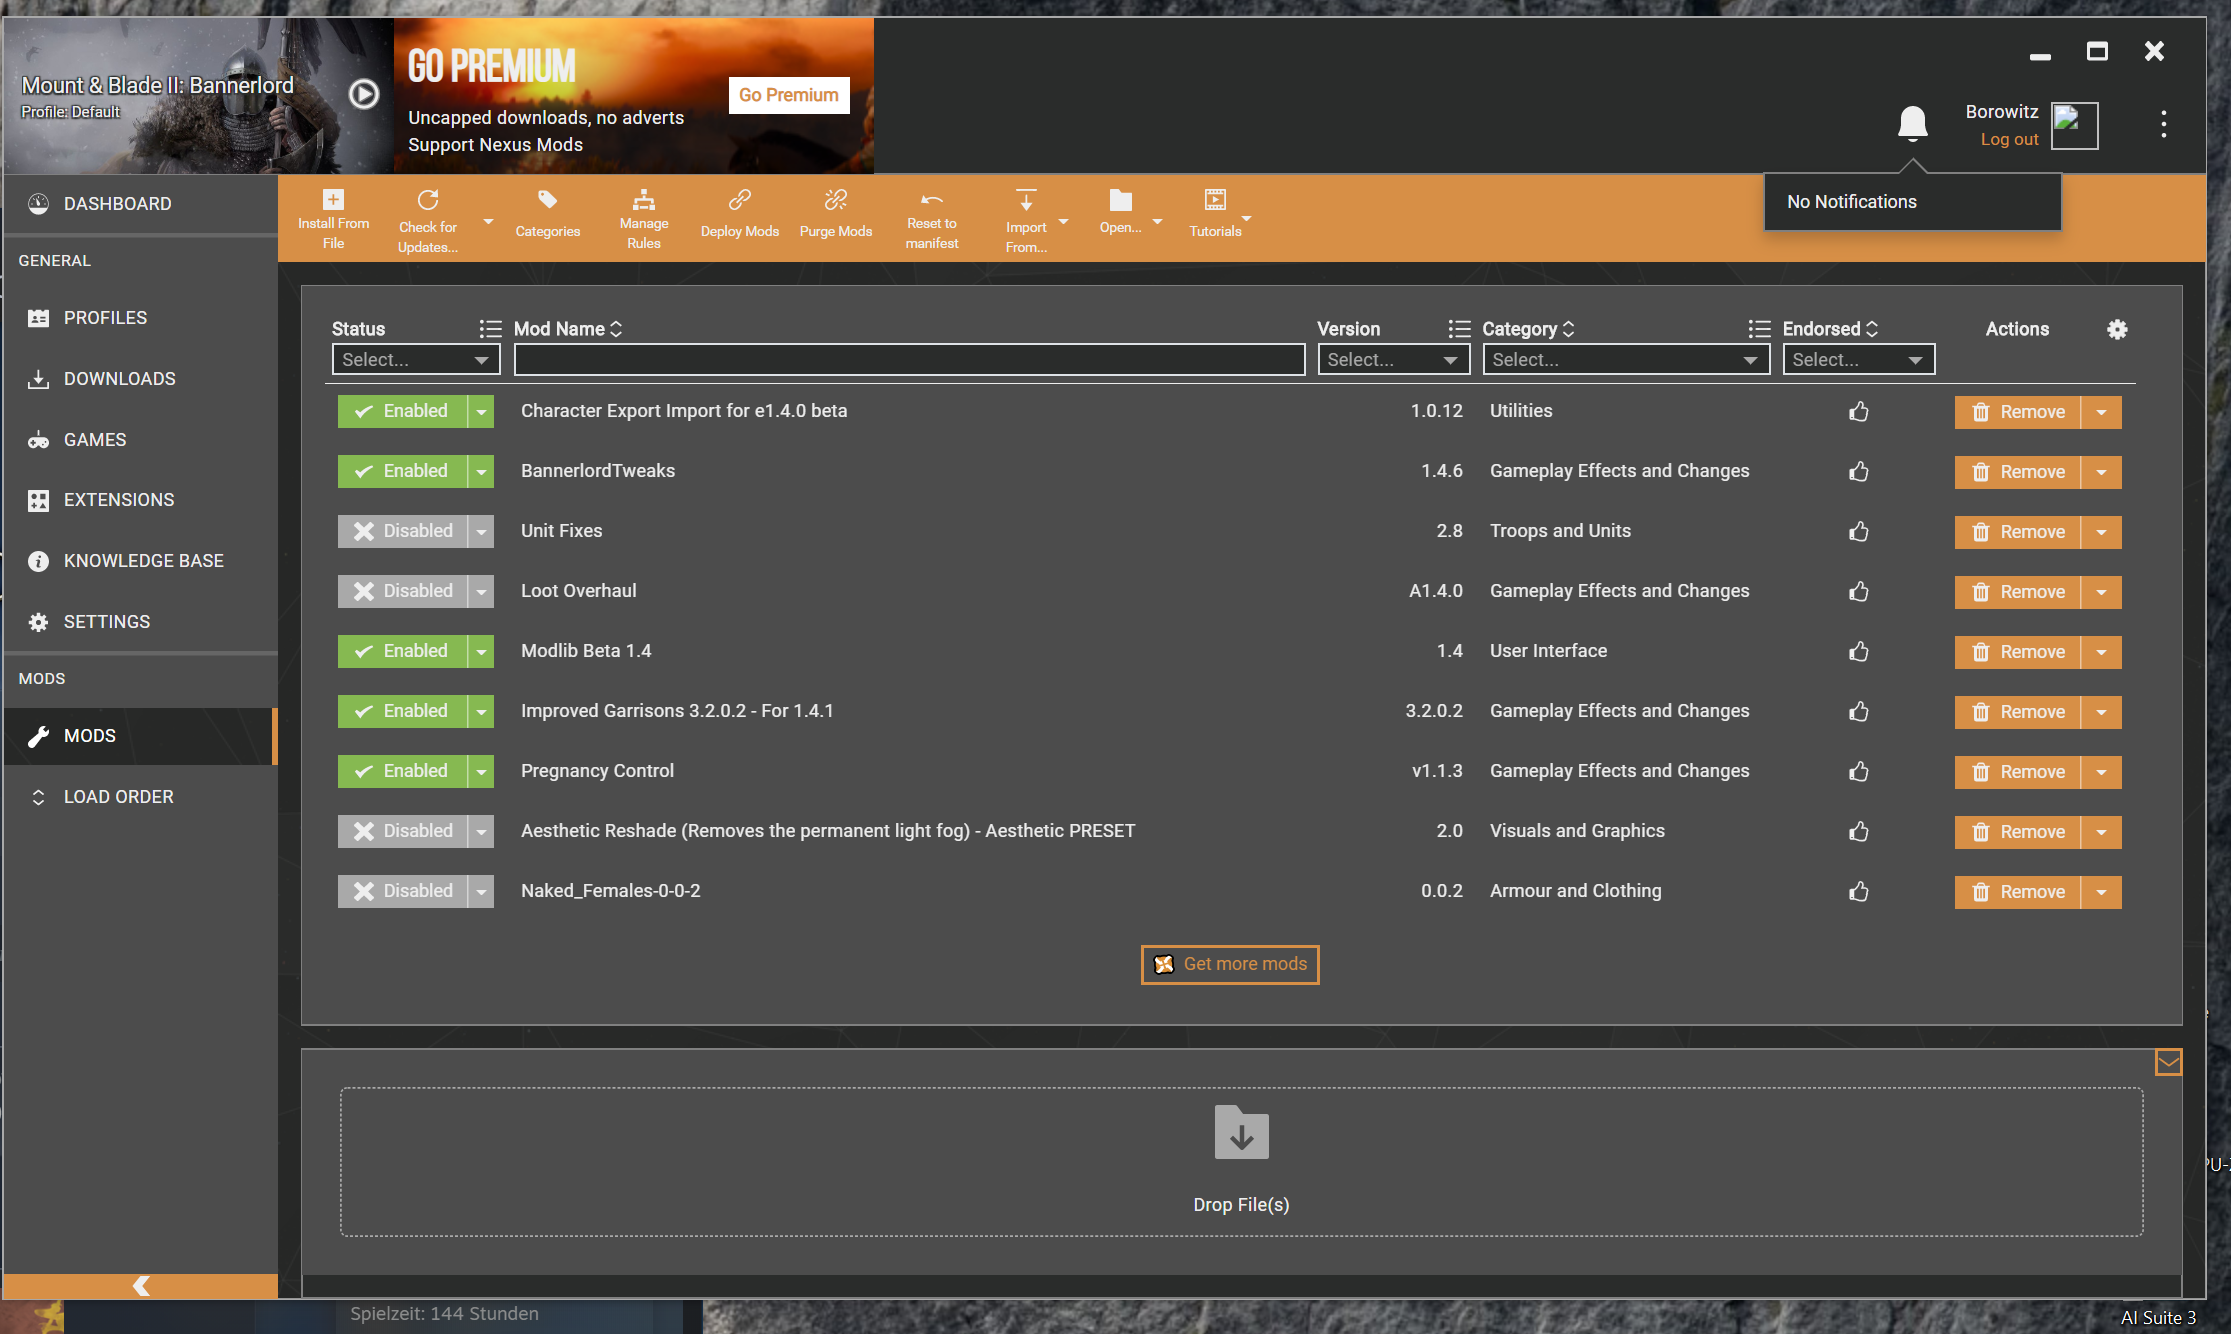
Task: Disable Character Export Import mod
Action: (x=402, y=412)
